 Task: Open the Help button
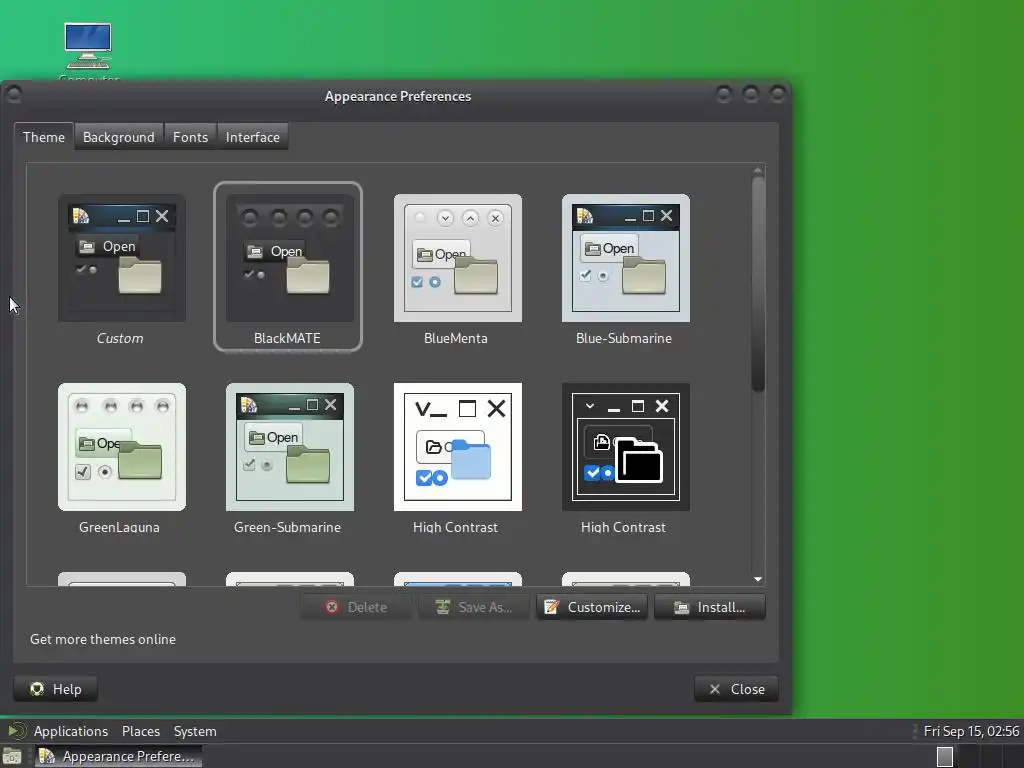[56, 689]
